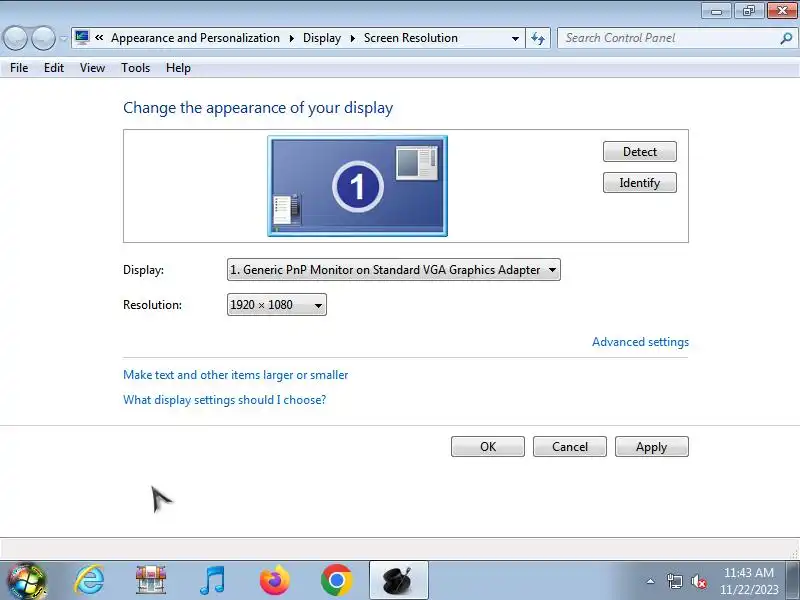Click the Screen Resolution breadcrumb
The width and height of the screenshot is (800, 600).
pyautogui.click(x=411, y=38)
